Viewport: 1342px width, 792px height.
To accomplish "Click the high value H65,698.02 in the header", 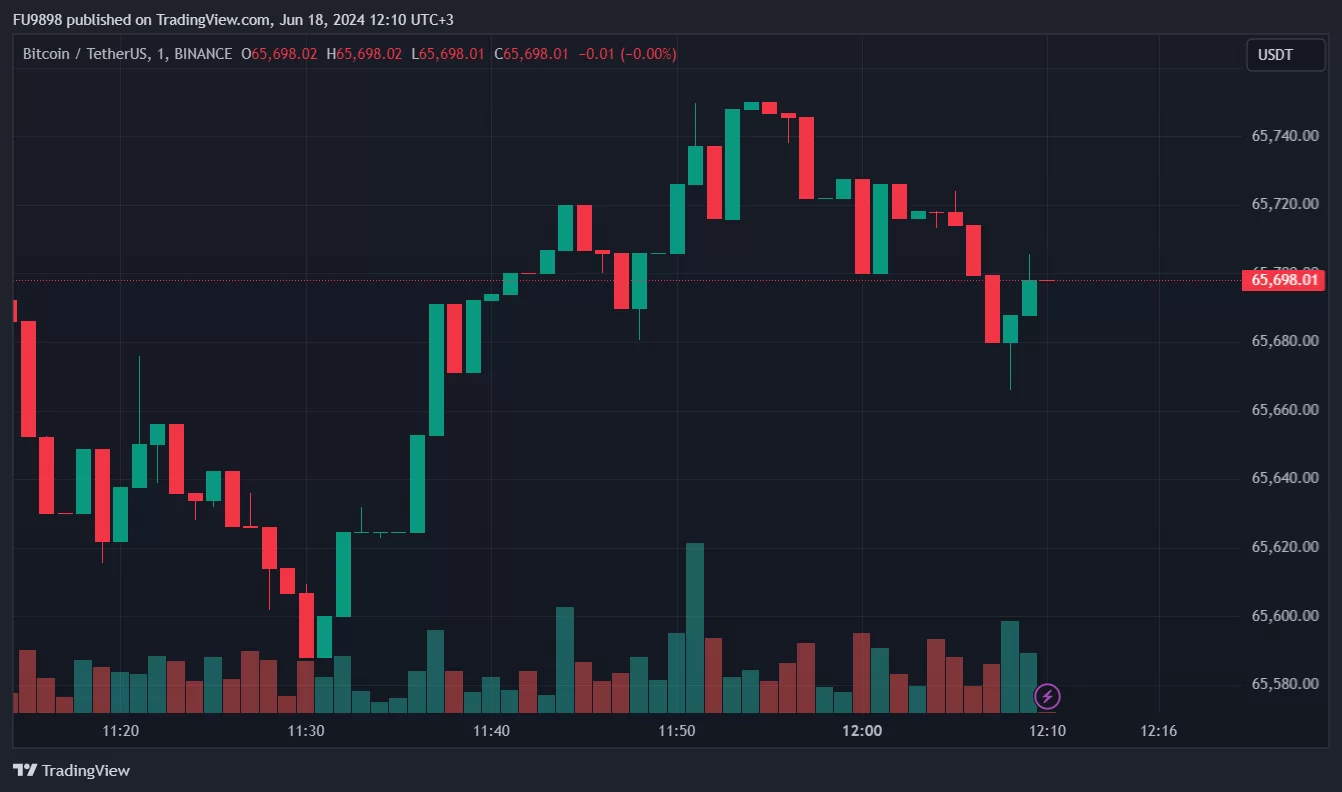I will 364,54.
